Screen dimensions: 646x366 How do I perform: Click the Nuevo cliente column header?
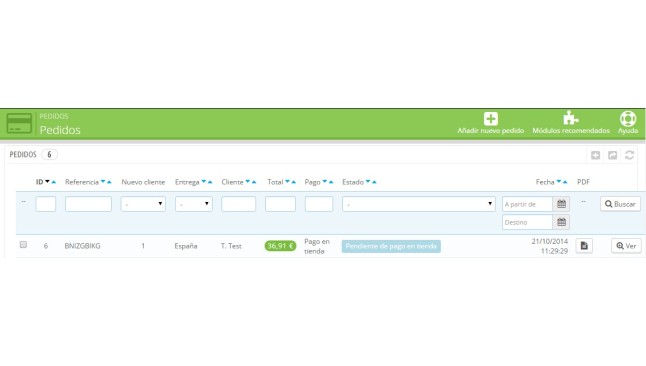[x=143, y=182]
